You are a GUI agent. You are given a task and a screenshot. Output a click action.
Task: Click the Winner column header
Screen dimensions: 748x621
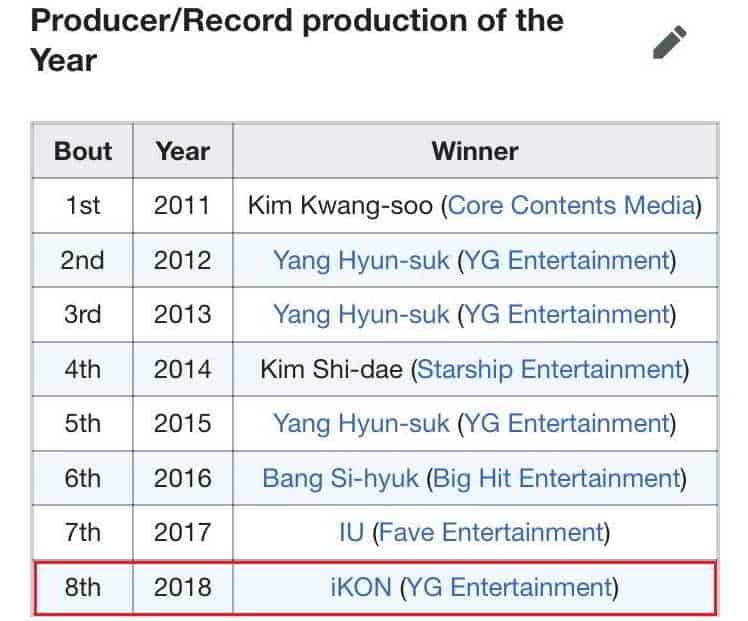(x=474, y=151)
